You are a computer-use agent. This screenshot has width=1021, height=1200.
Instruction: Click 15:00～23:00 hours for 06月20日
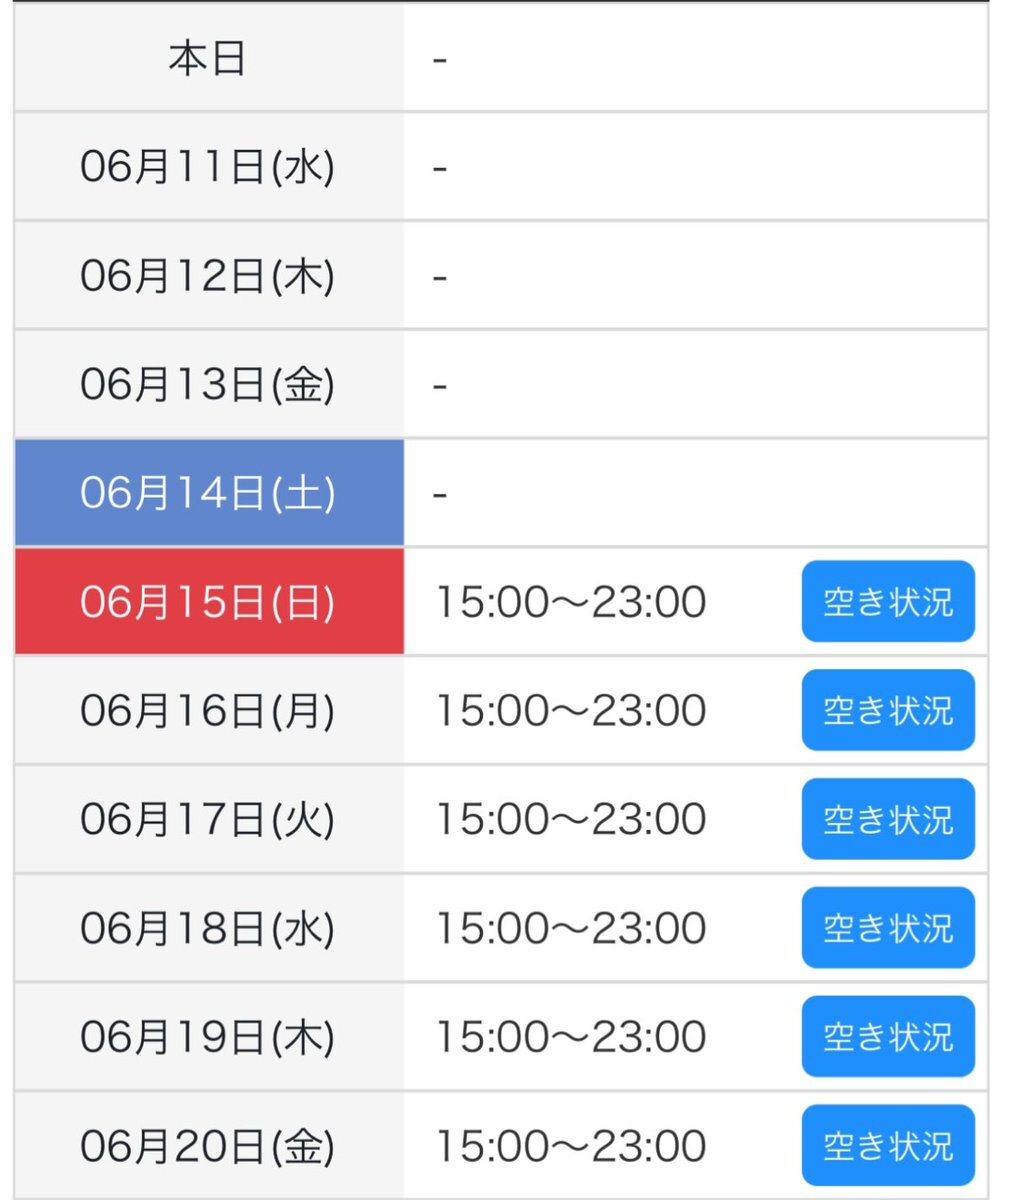point(571,1146)
